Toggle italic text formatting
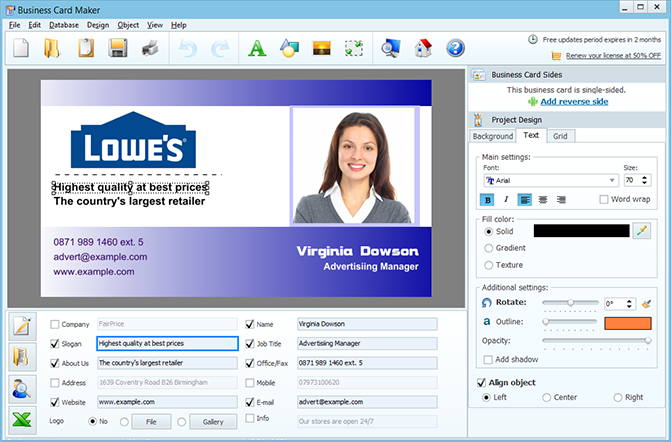Viewport: 671px width, 442px height. (x=506, y=199)
